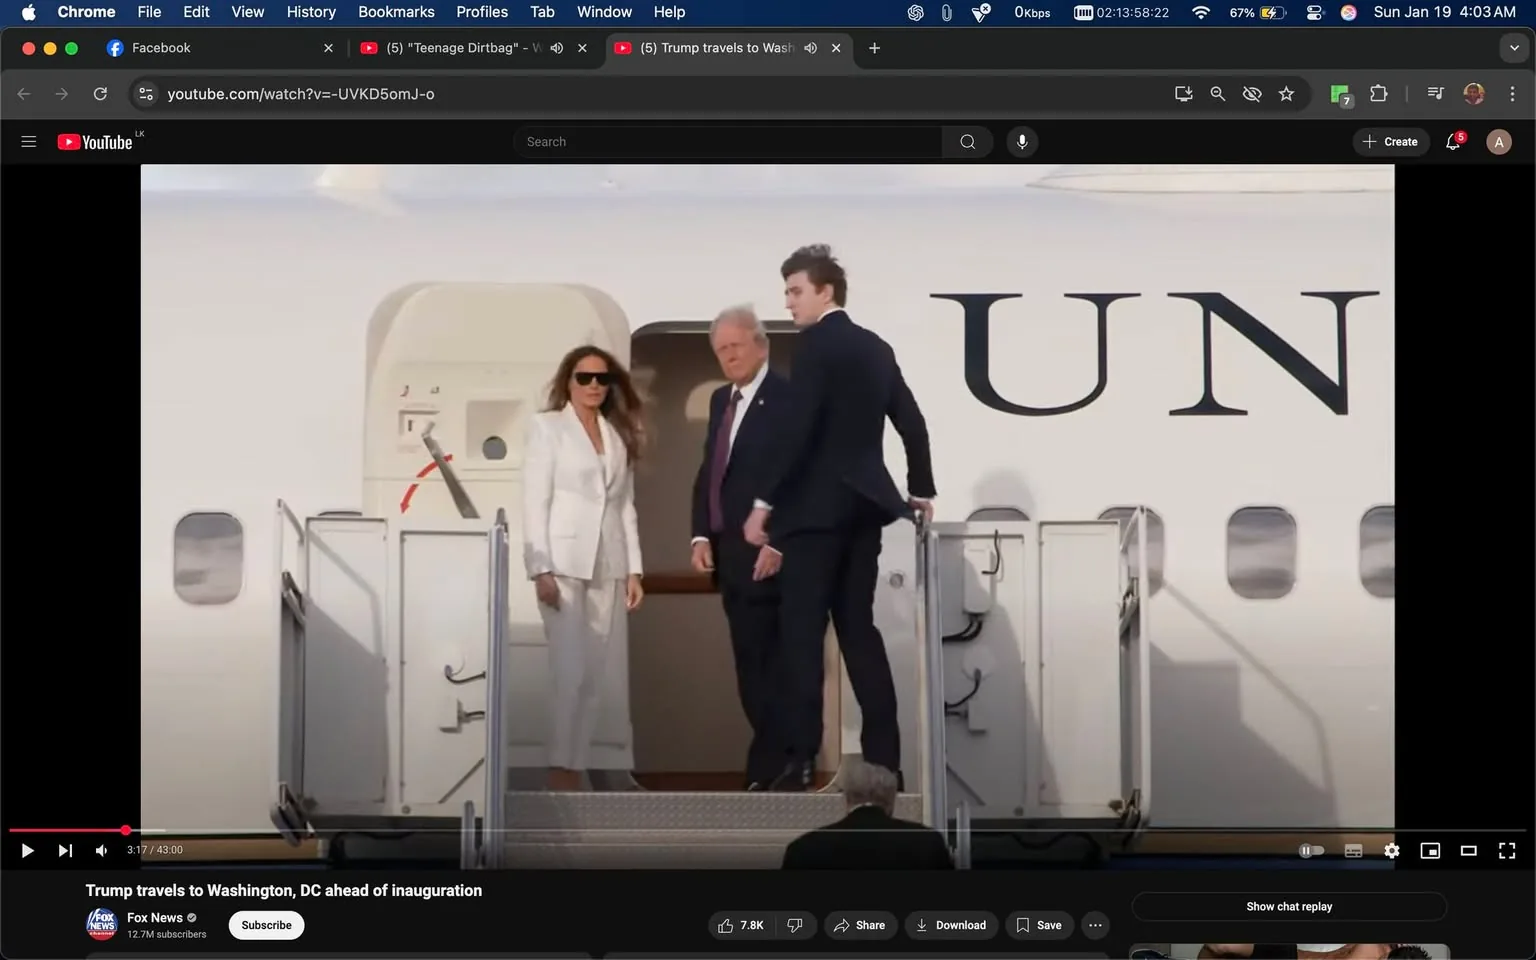Click the YouTube logo to go home
Viewport: 1536px width, 960px height.
(x=97, y=141)
